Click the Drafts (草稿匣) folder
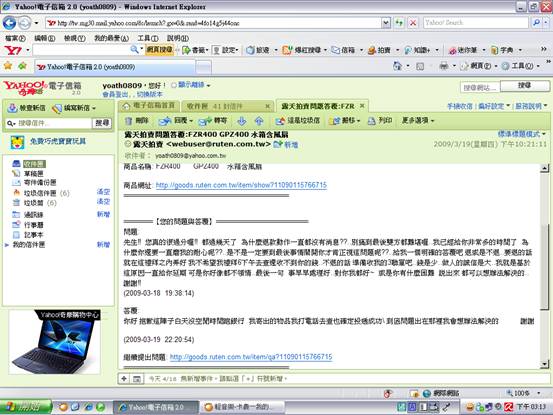The image size is (553, 415). (x=34, y=173)
